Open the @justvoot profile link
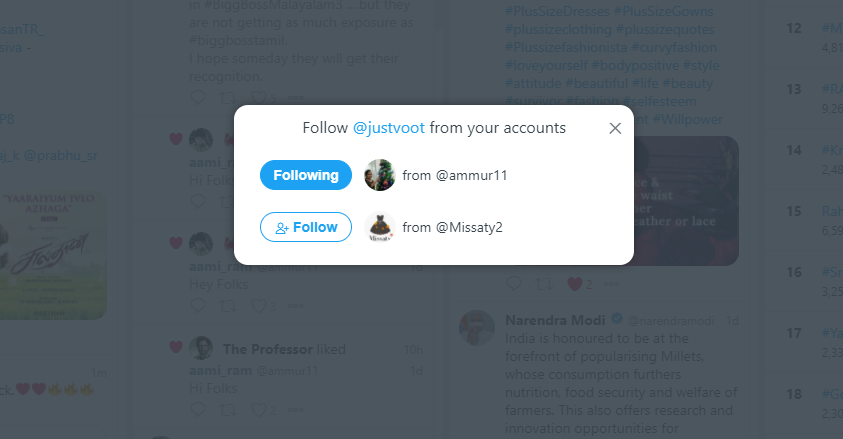 389,128
